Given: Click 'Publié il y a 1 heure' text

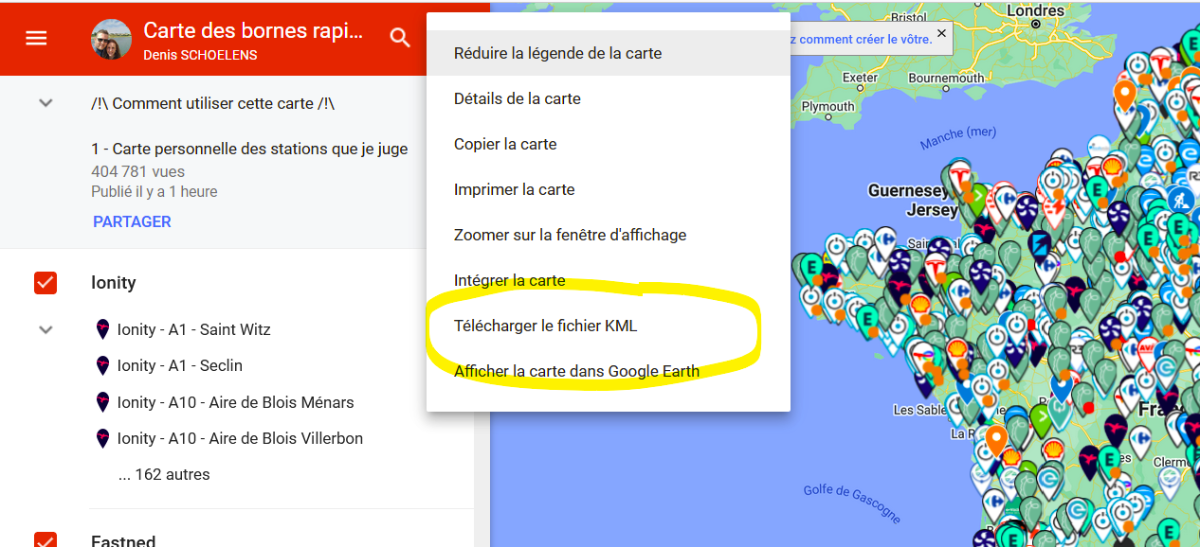Looking at the screenshot, I should pos(154,192).
